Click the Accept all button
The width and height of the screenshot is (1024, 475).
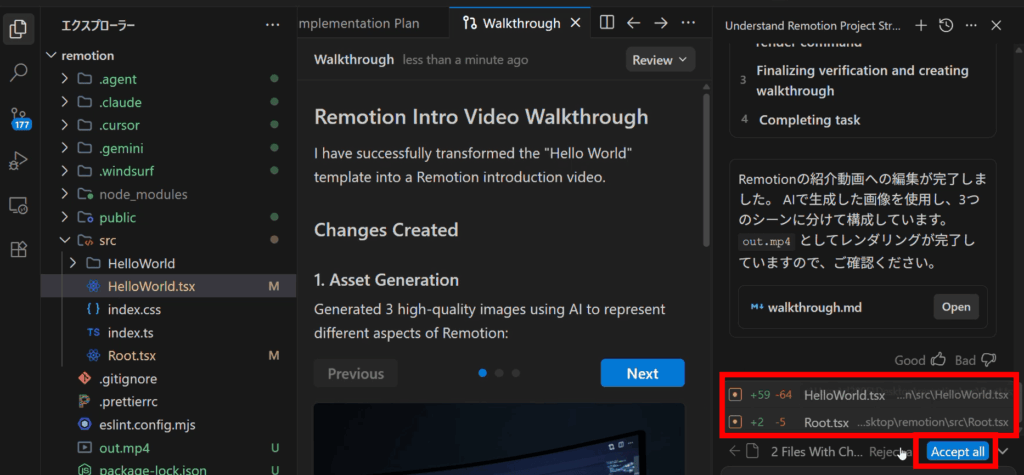tap(957, 452)
